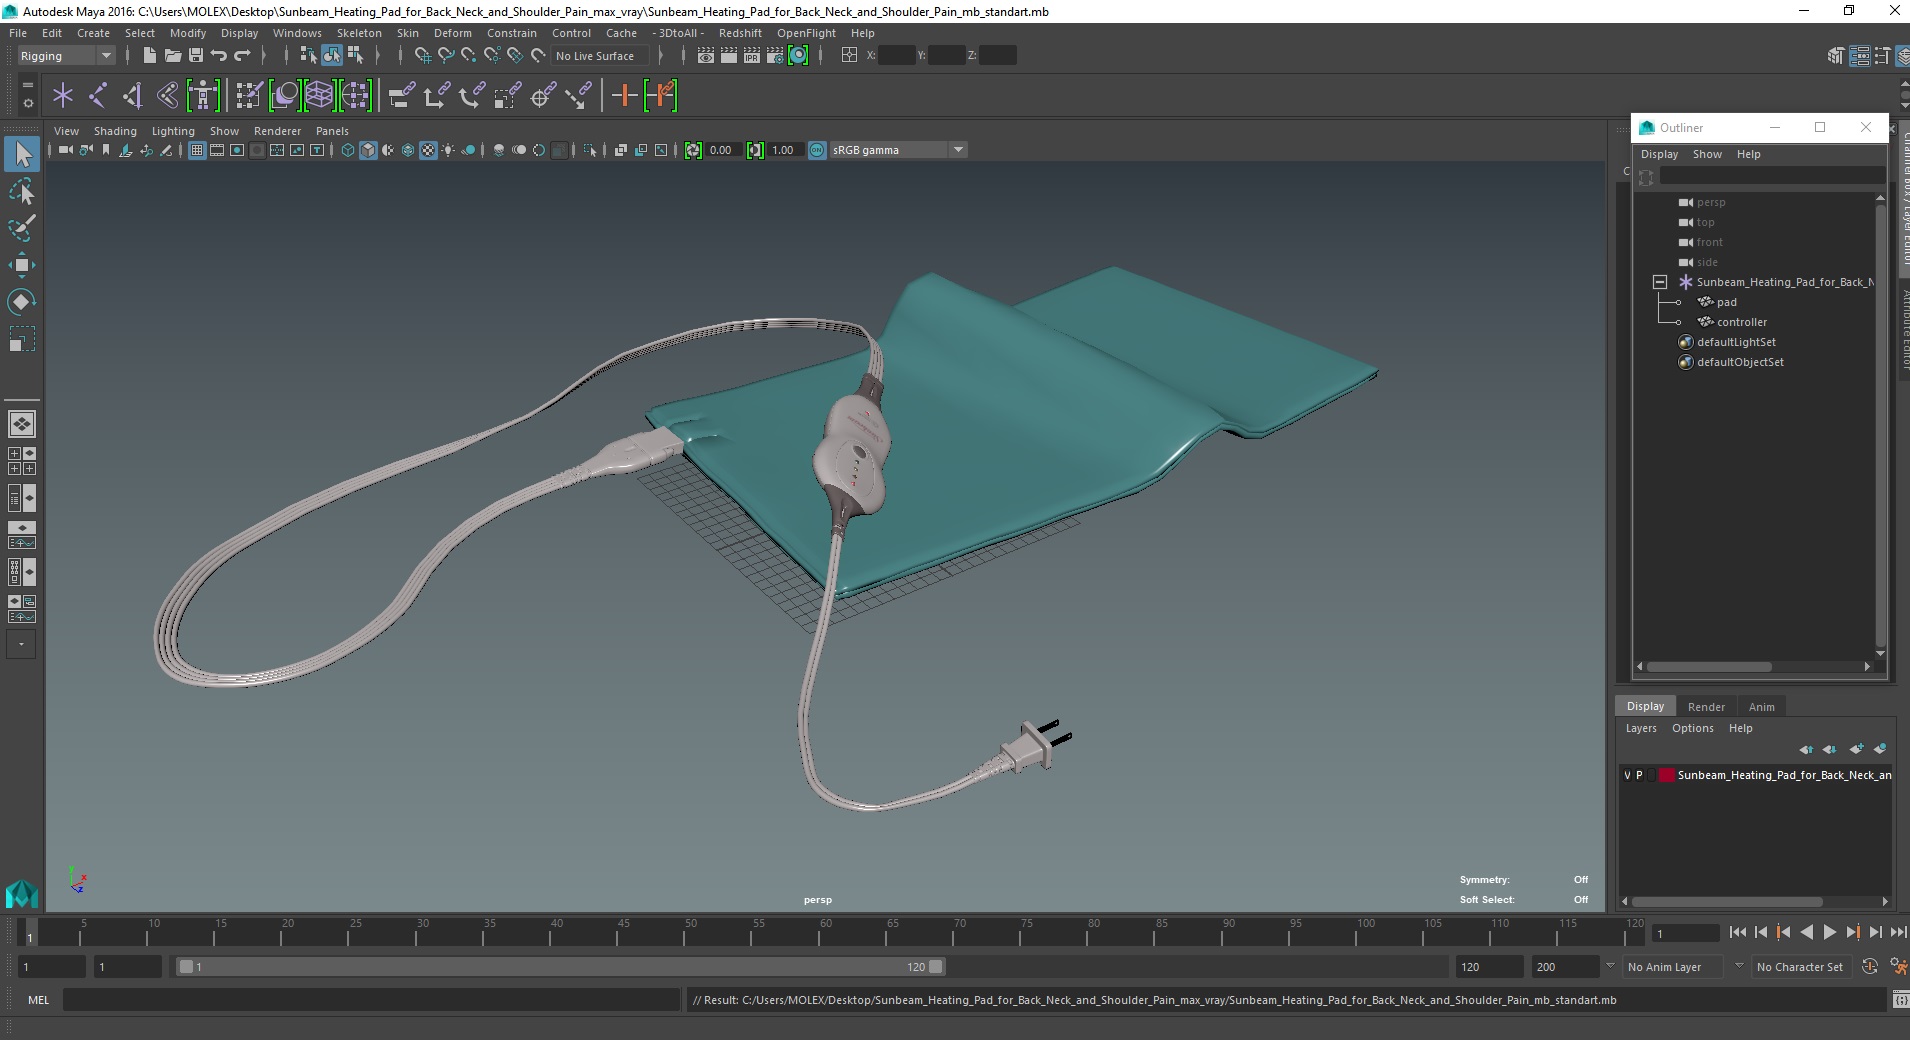Click the Undo arrow icon
The image size is (1910, 1040).
219,56
